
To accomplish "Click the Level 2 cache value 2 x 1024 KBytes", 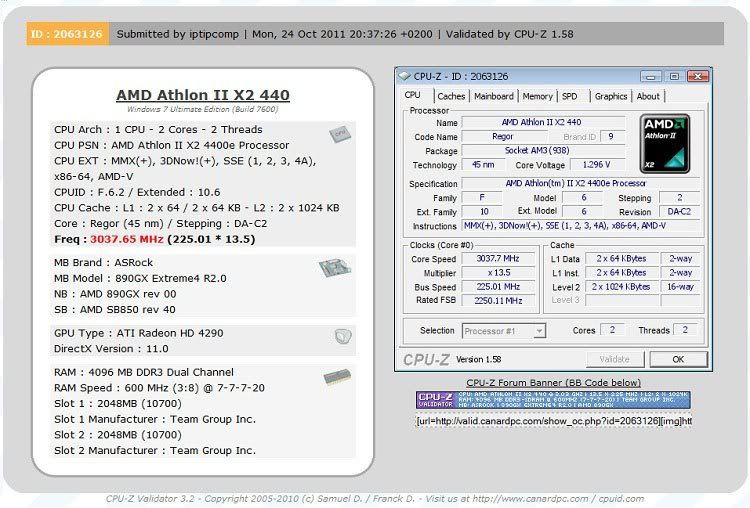I will click(621, 287).
